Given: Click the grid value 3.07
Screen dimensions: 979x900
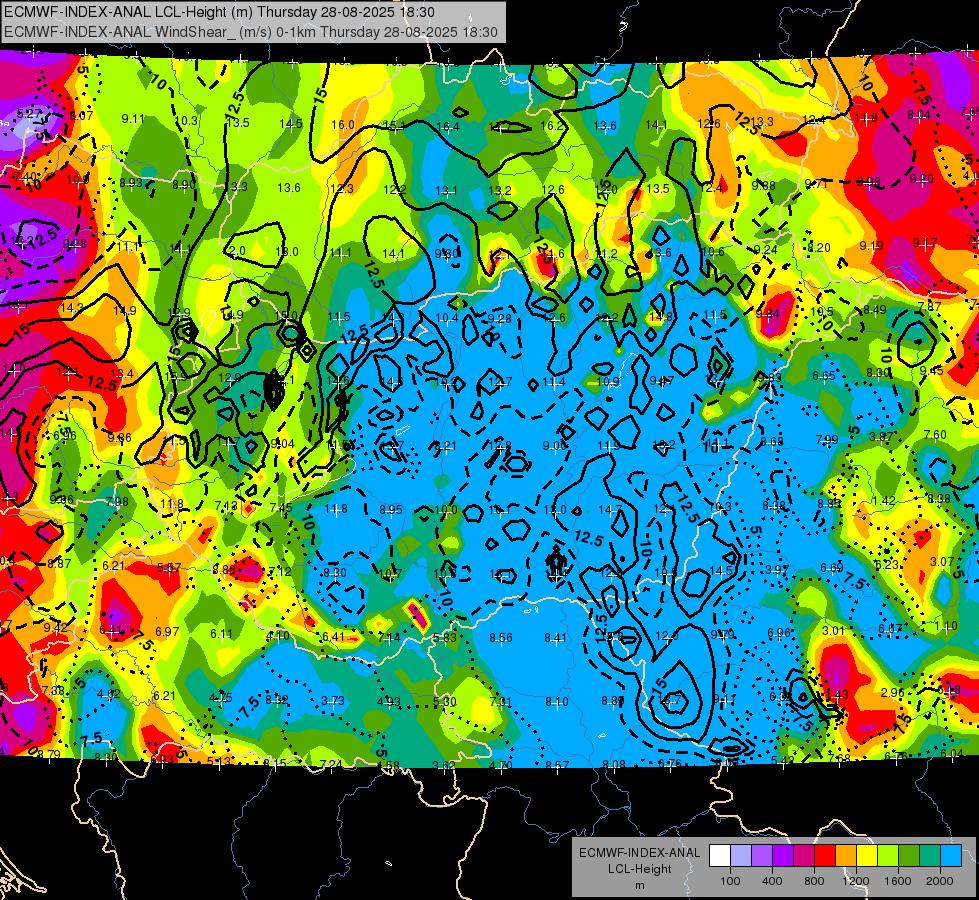Looking at the screenshot, I should 942,561.
